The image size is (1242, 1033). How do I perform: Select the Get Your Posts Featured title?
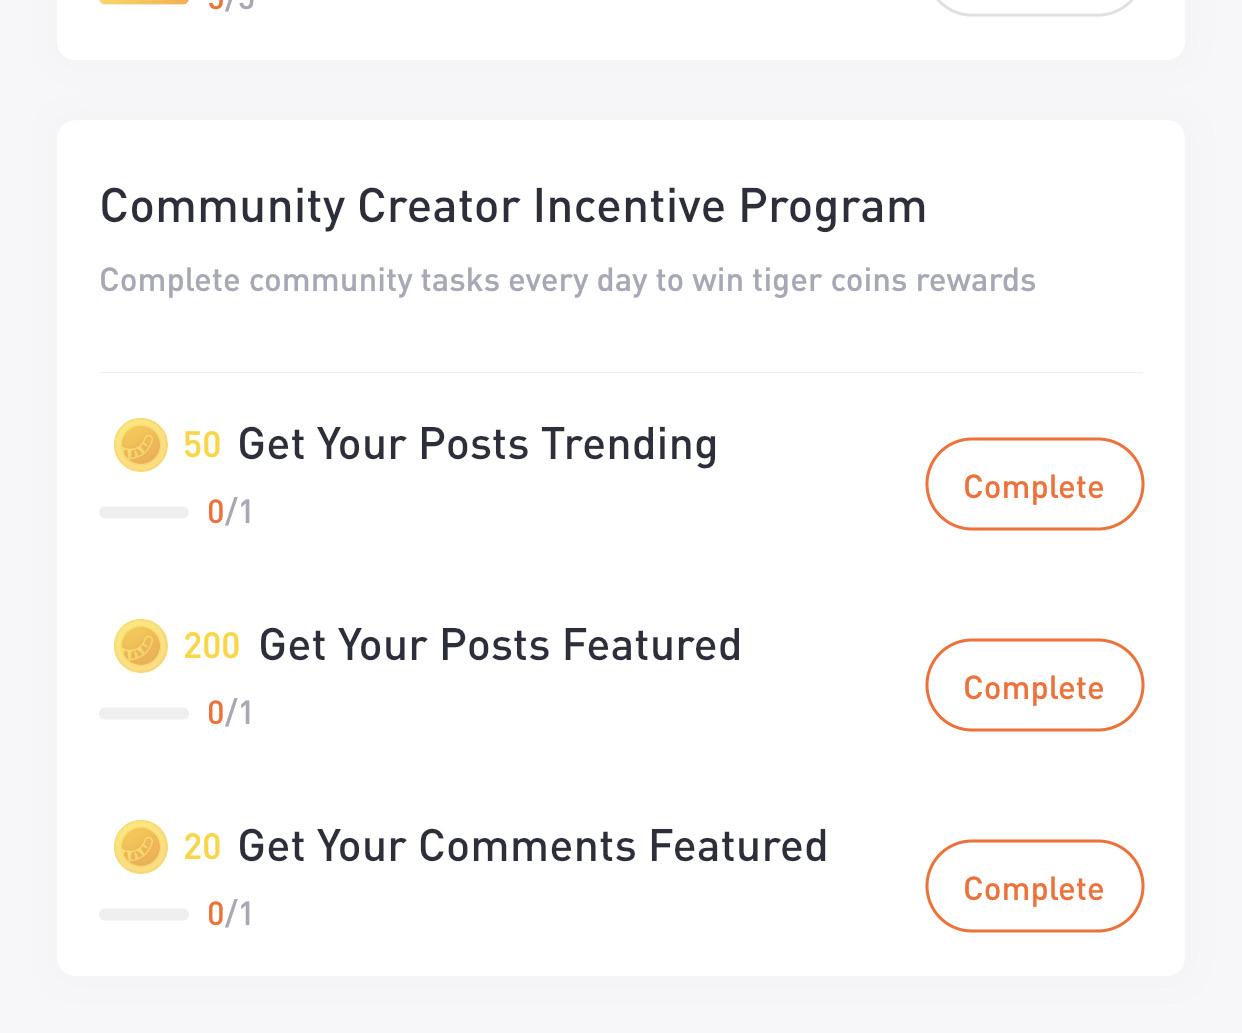[500, 645]
